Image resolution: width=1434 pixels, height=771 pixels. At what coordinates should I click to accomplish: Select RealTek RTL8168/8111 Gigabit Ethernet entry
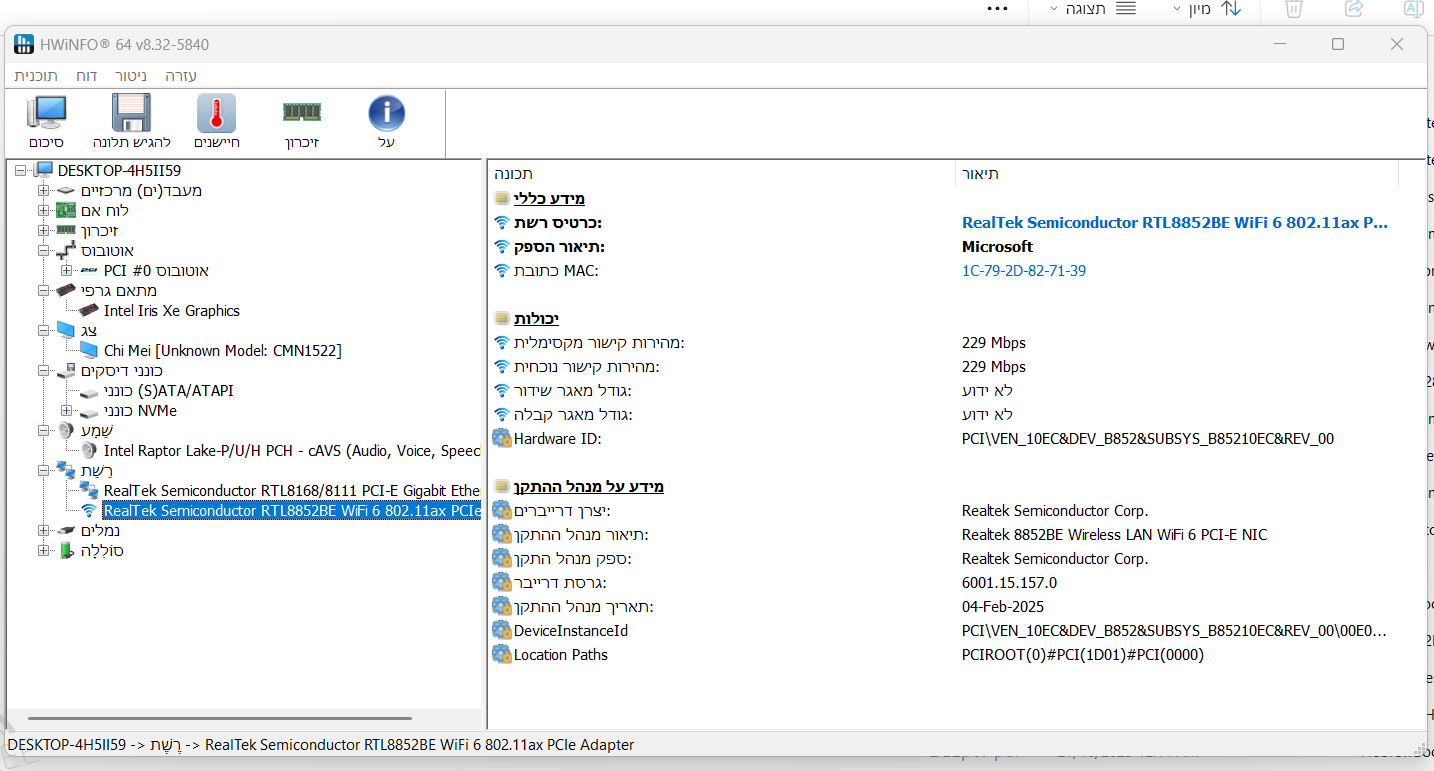(291, 491)
